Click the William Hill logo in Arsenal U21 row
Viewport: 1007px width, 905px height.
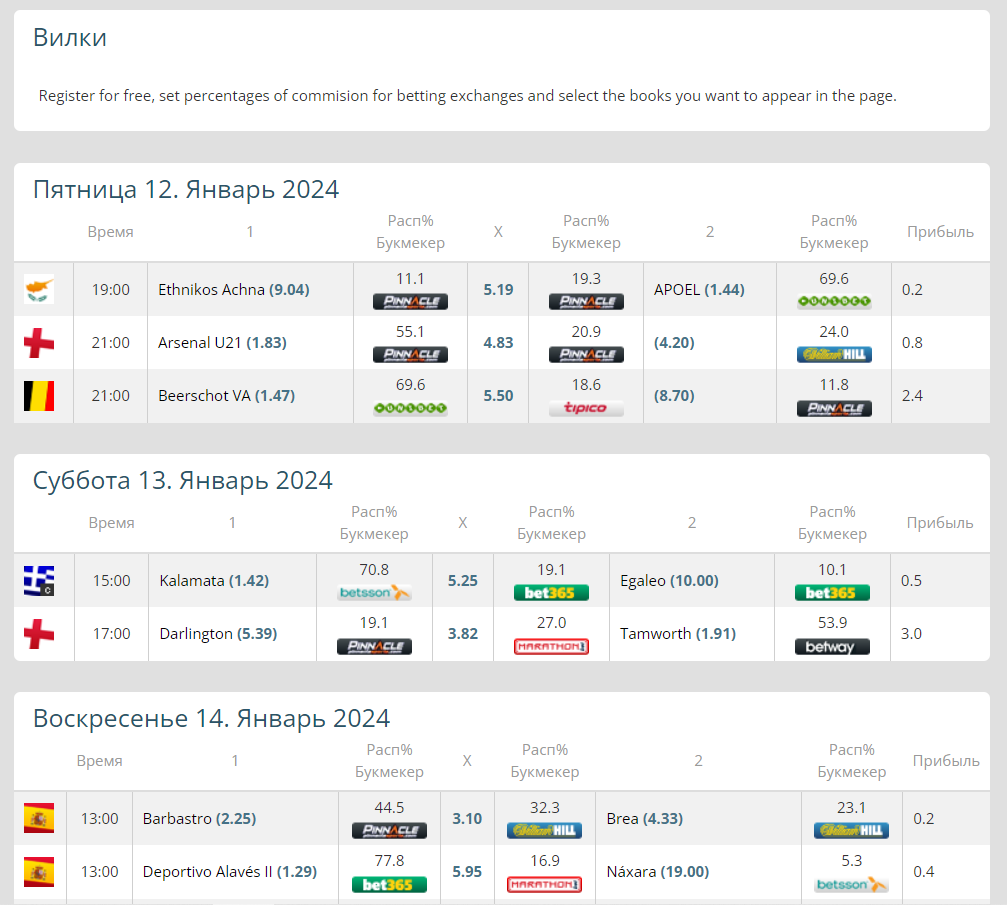834,355
